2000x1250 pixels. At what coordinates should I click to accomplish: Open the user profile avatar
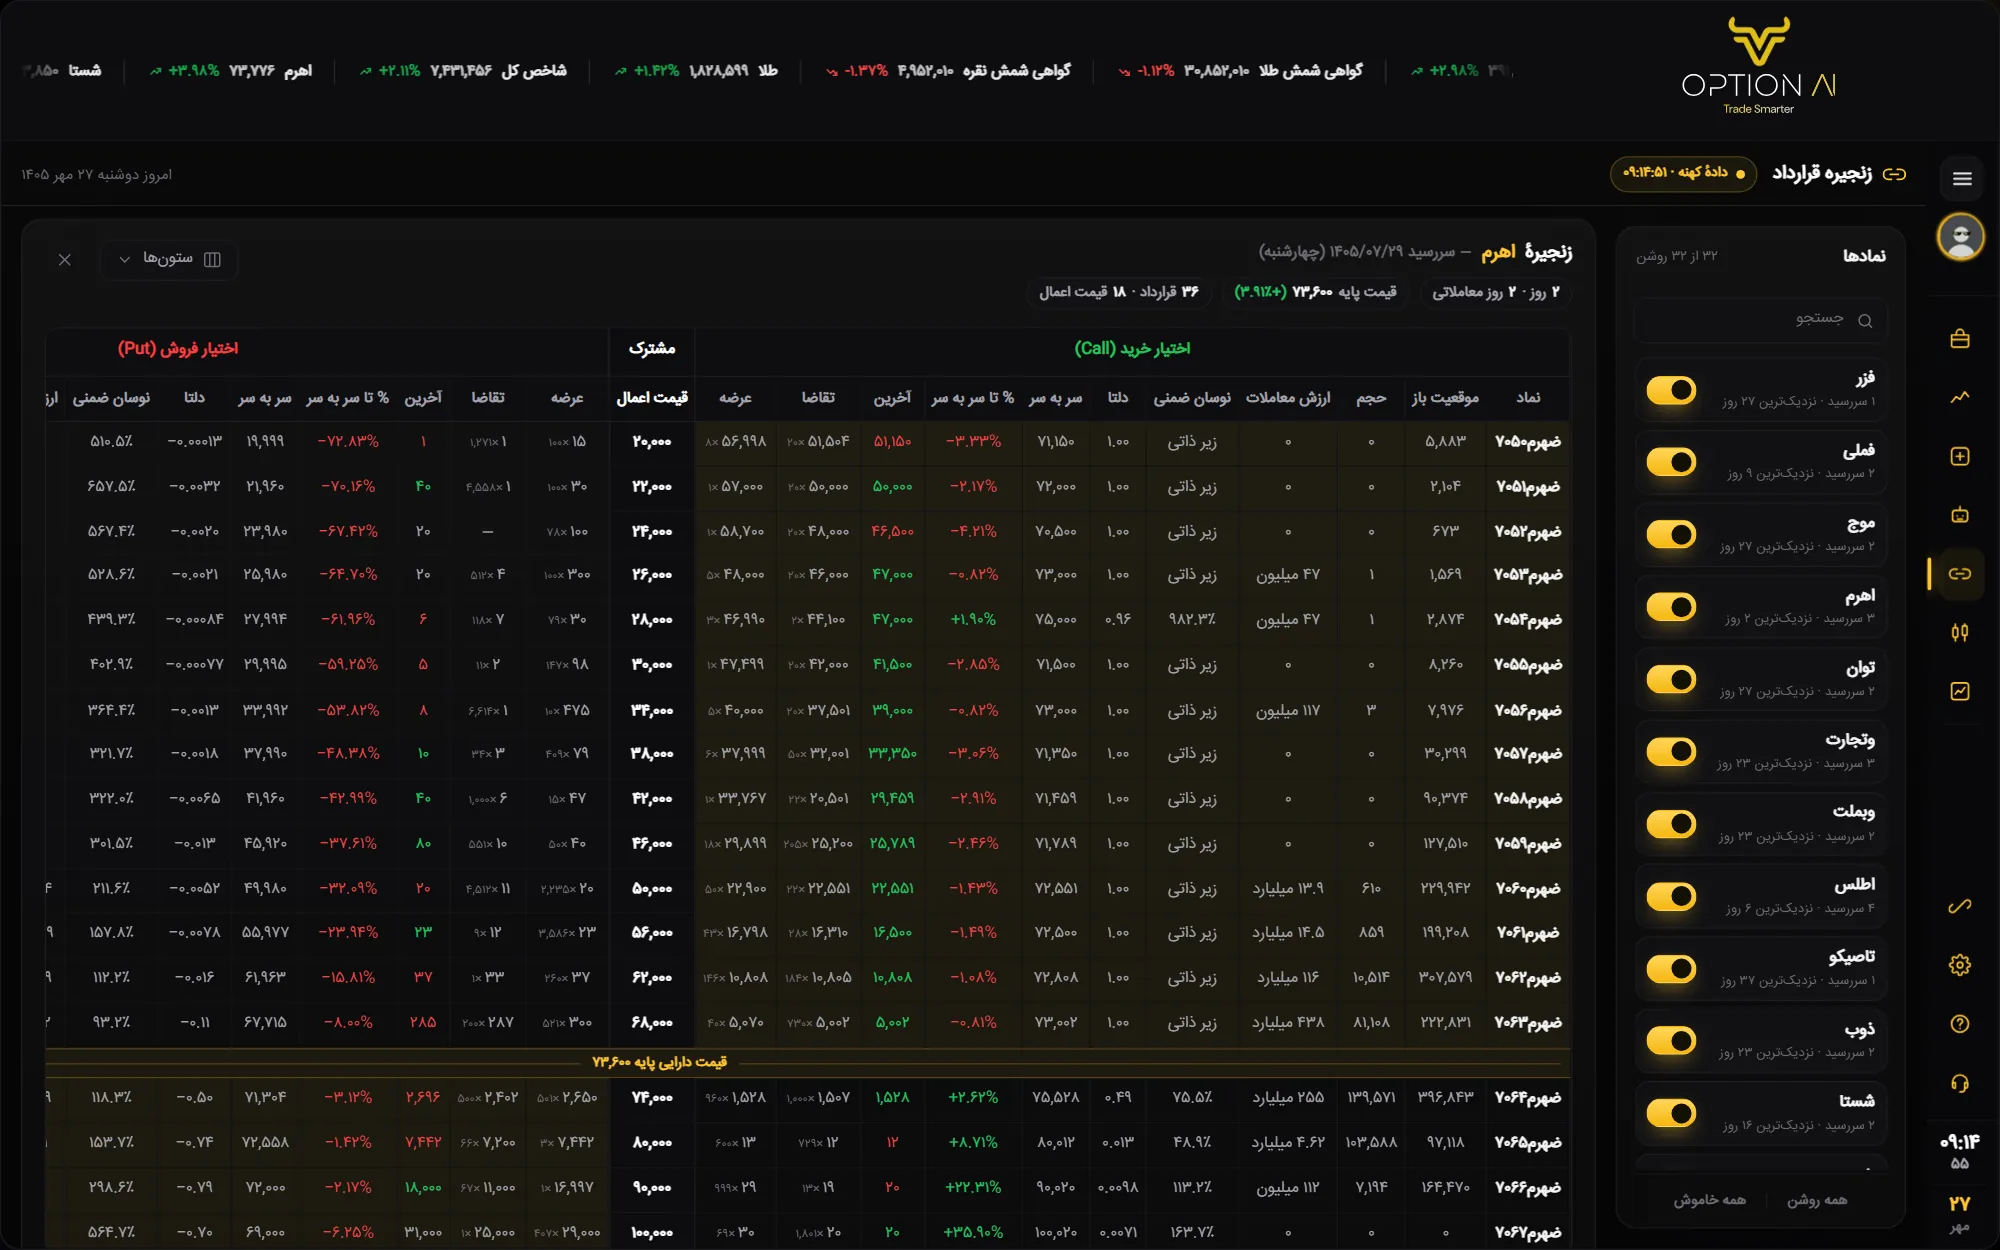[1961, 238]
